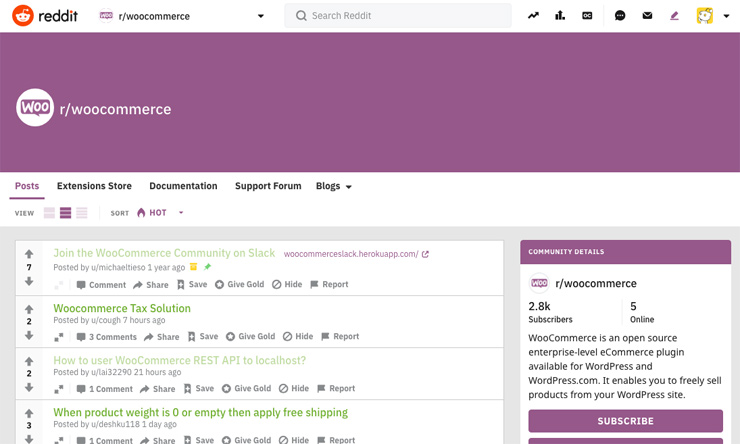Comment on the Slack community post
Viewport: 740px width, 444px height.
[x=101, y=285]
